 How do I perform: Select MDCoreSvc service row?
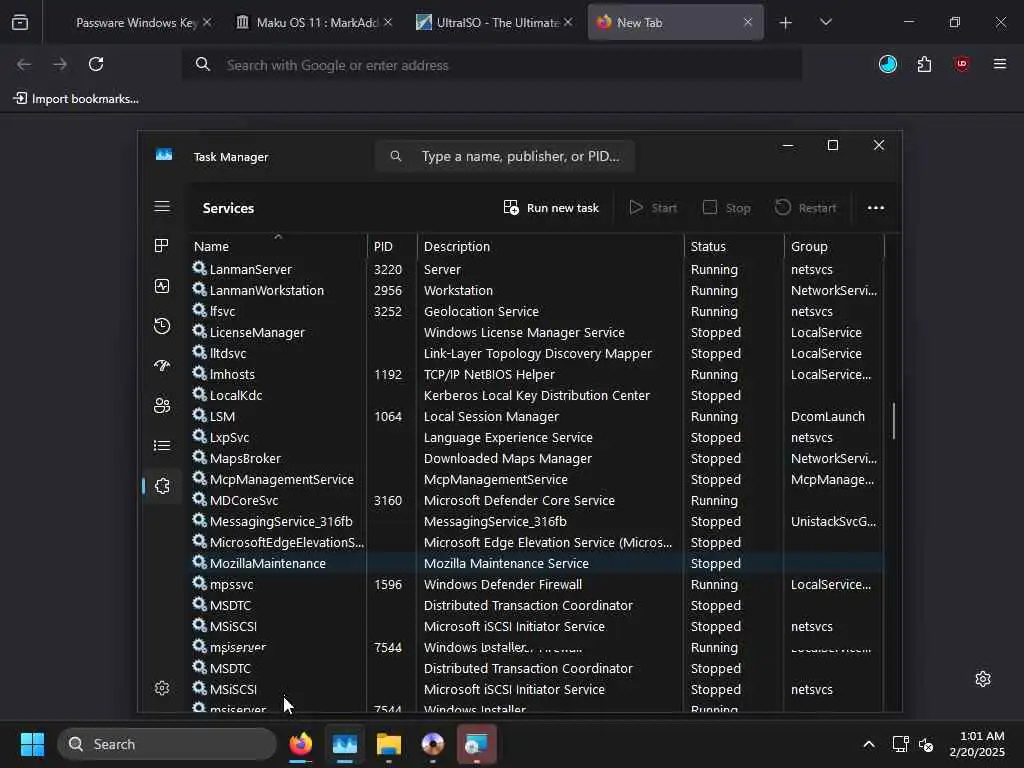536,500
